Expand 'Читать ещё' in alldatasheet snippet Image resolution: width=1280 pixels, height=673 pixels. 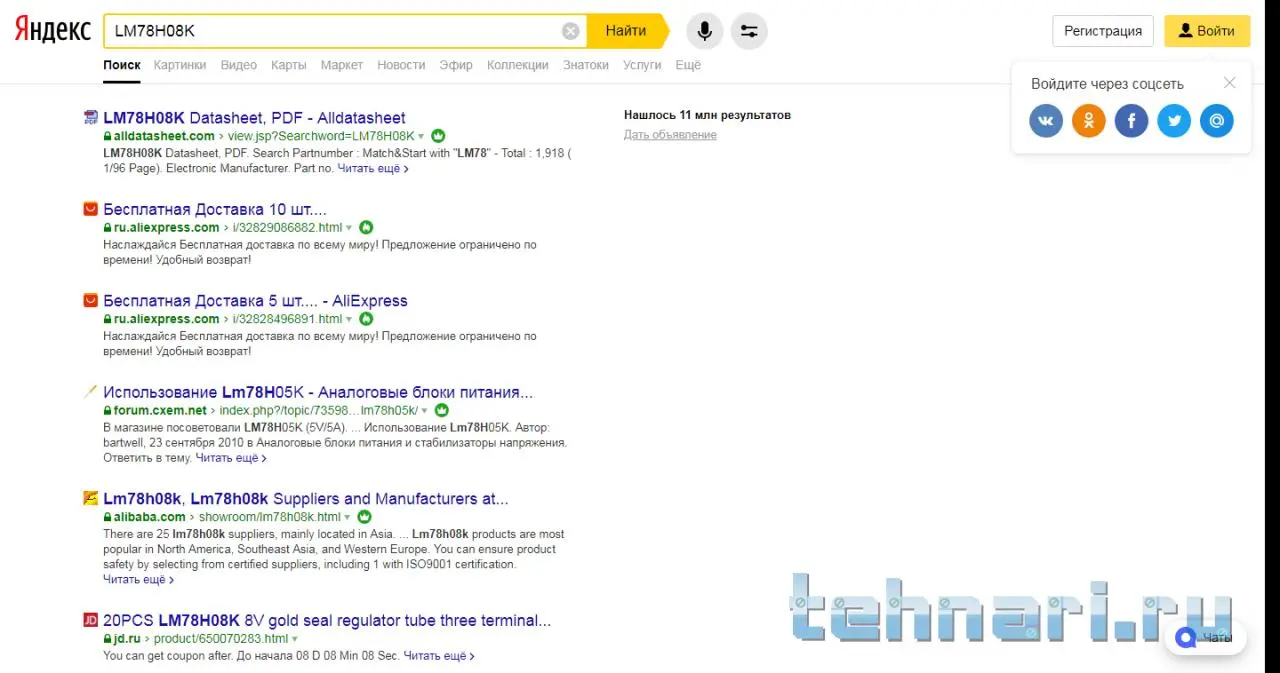(373, 168)
